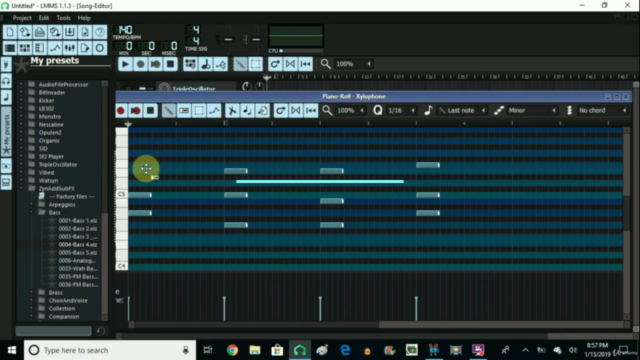
Task: Open the My Samples headphones sidebar tab
Action: coord(6,81)
